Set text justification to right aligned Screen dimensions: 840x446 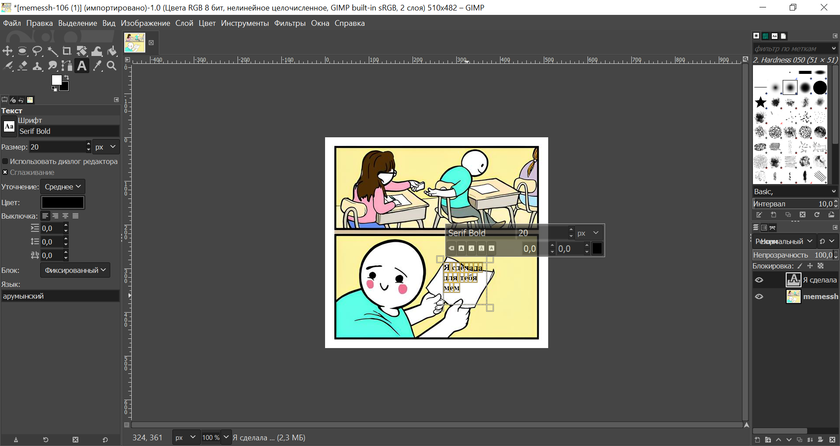[x=55, y=216]
